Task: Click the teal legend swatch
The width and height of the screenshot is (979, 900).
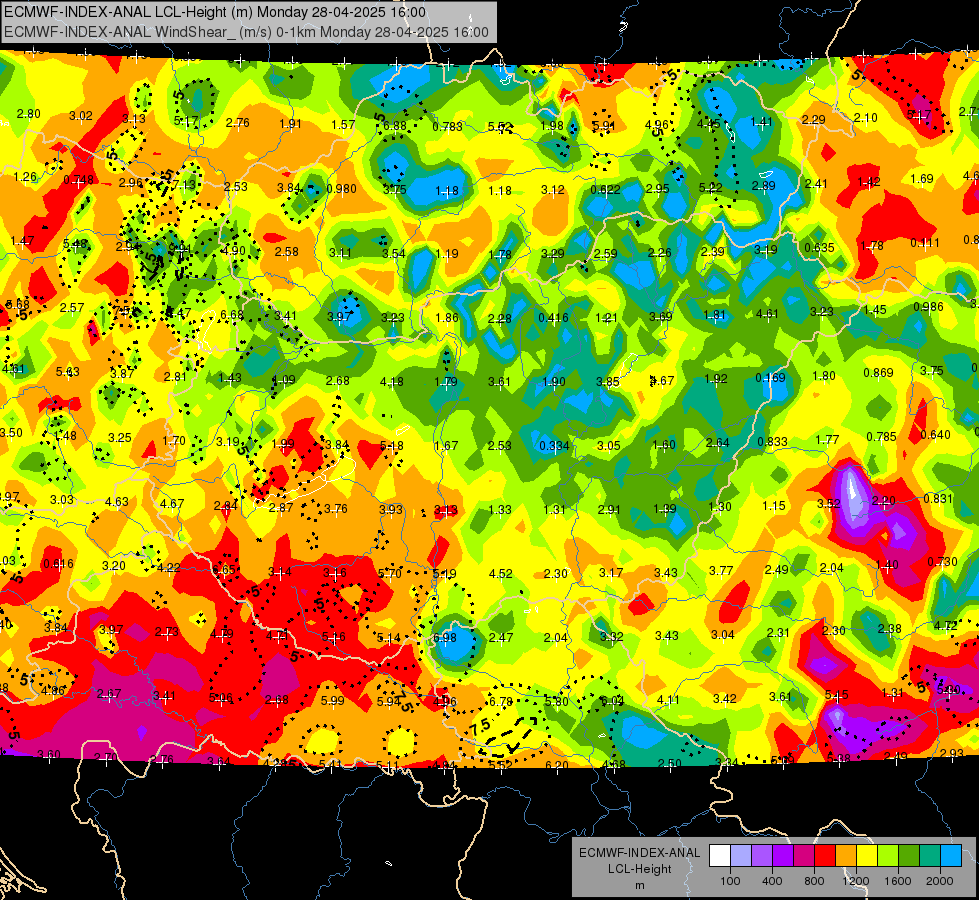Action: tap(930, 856)
